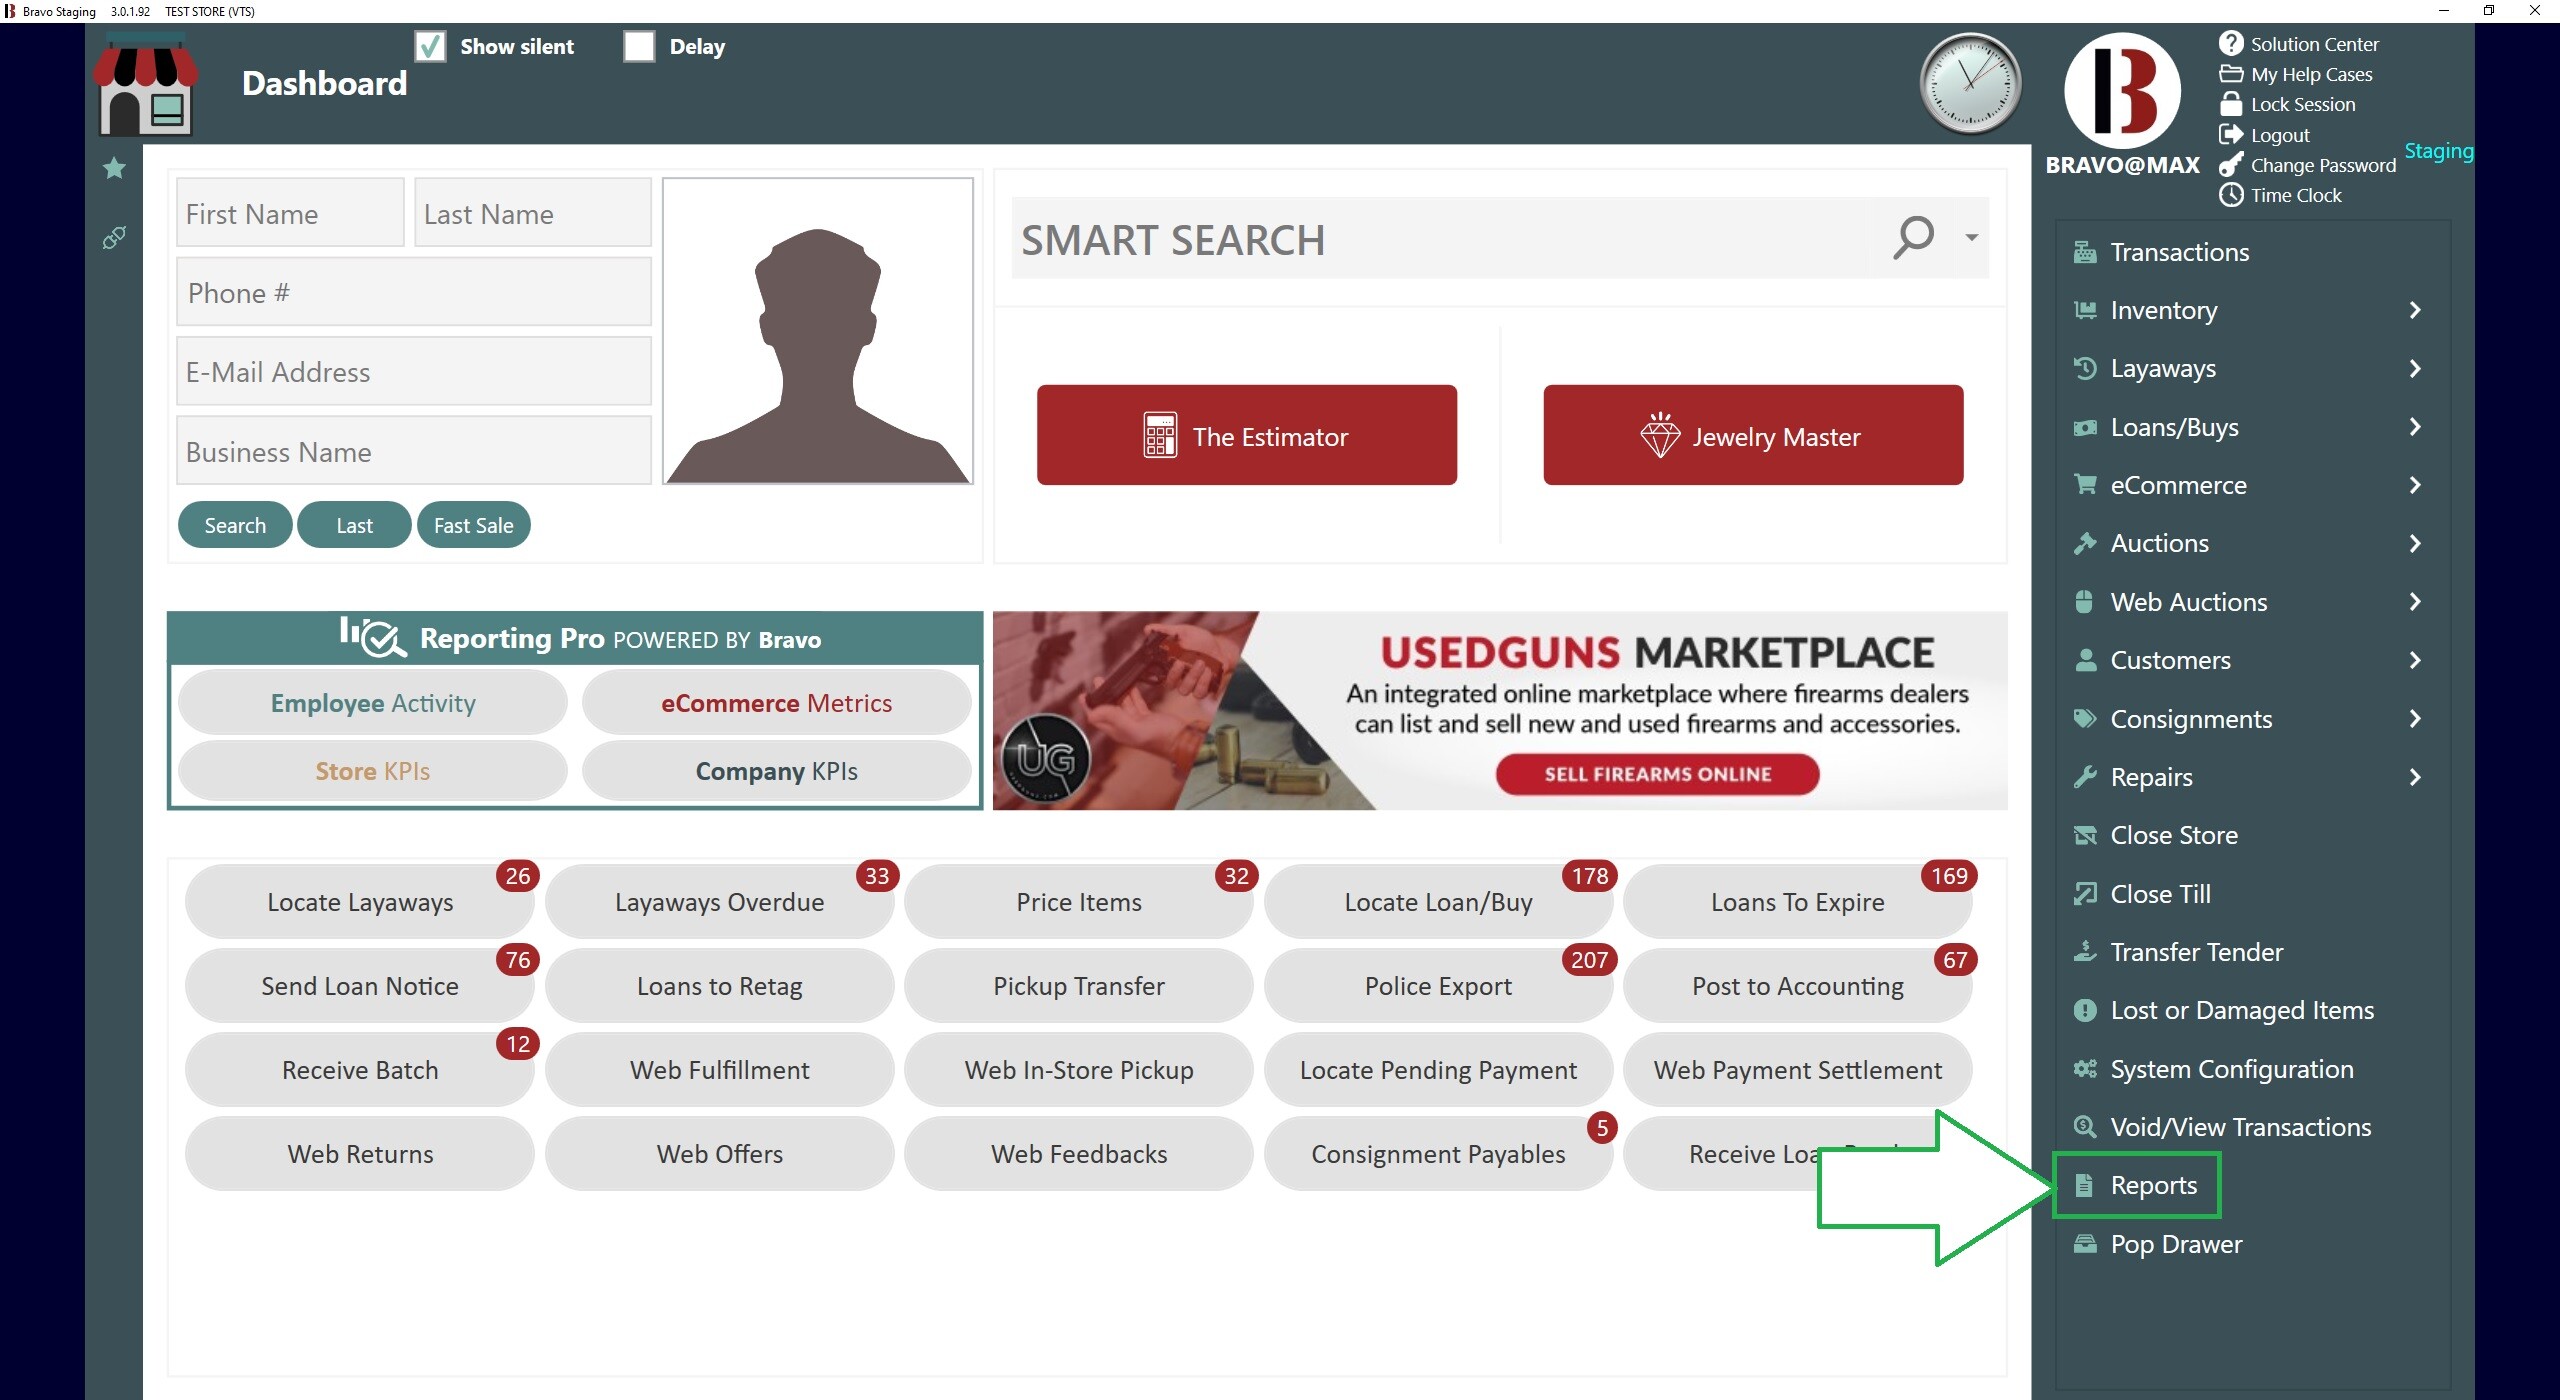Open Jewelry Master
The width and height of the screenshot is (2560, 1400).
pos(1753,435)
